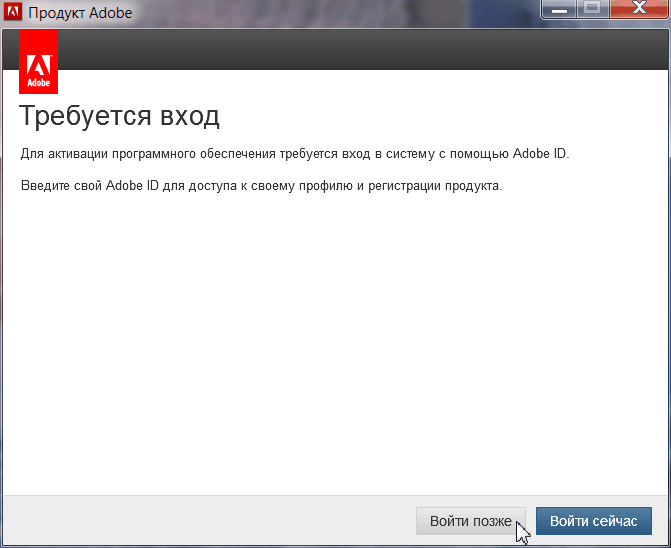Click the gray footer left of Войти позже
This screenshot has width=671, height=548.
(200, 521)
